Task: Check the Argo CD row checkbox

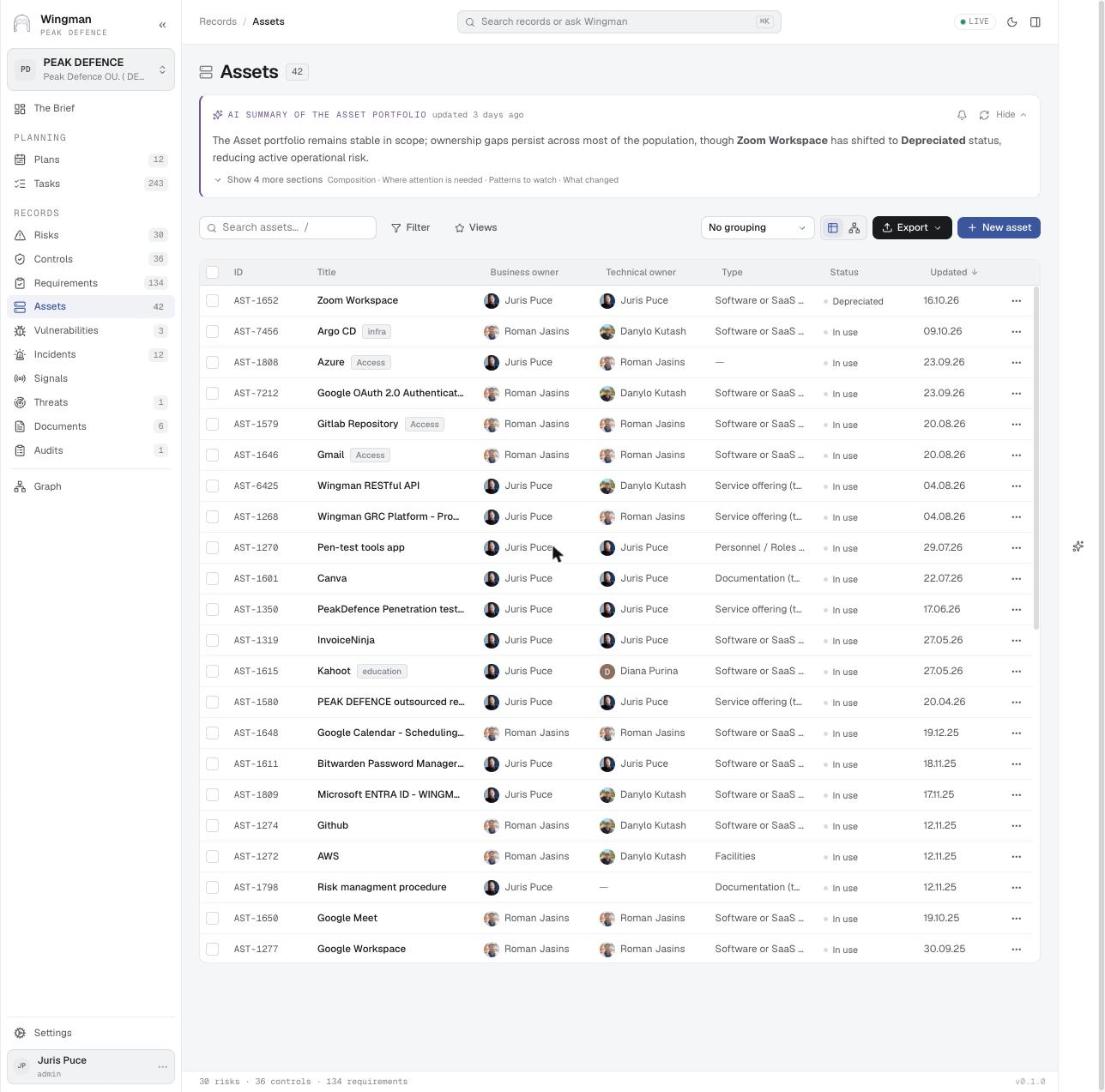Action: (212, 332)
